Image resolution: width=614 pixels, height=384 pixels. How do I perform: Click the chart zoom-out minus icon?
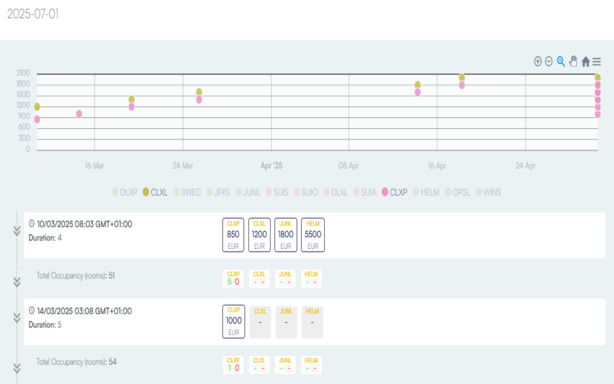click(x=549, y=61)
